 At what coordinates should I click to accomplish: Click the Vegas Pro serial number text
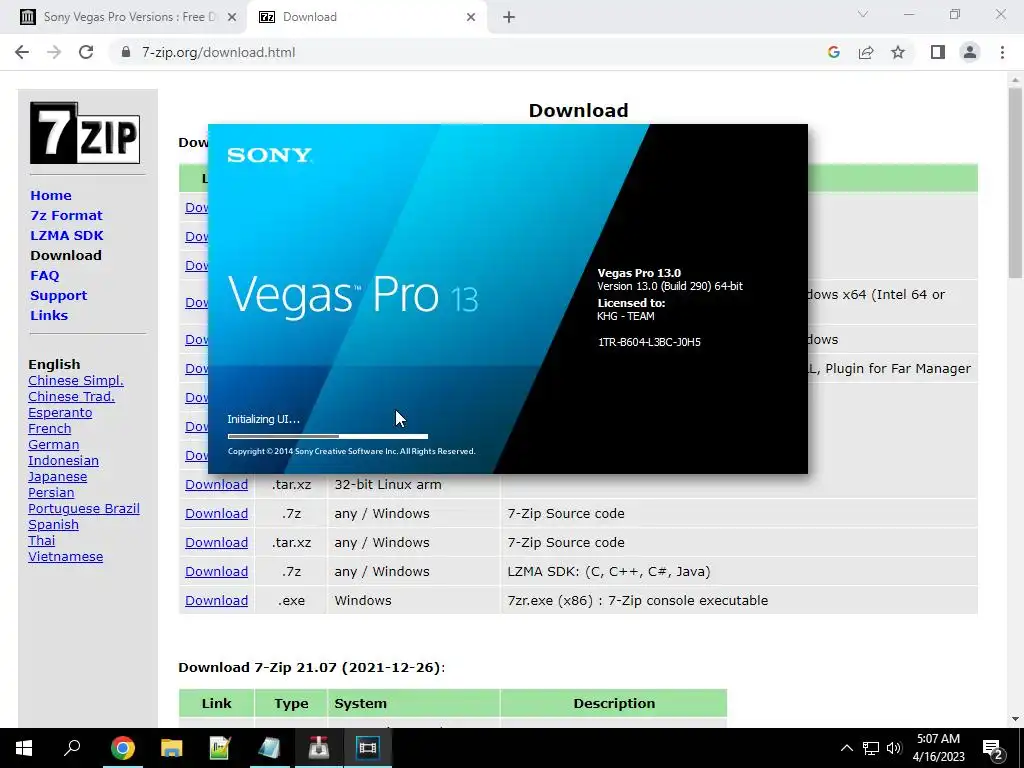click(x=649, y=342)
